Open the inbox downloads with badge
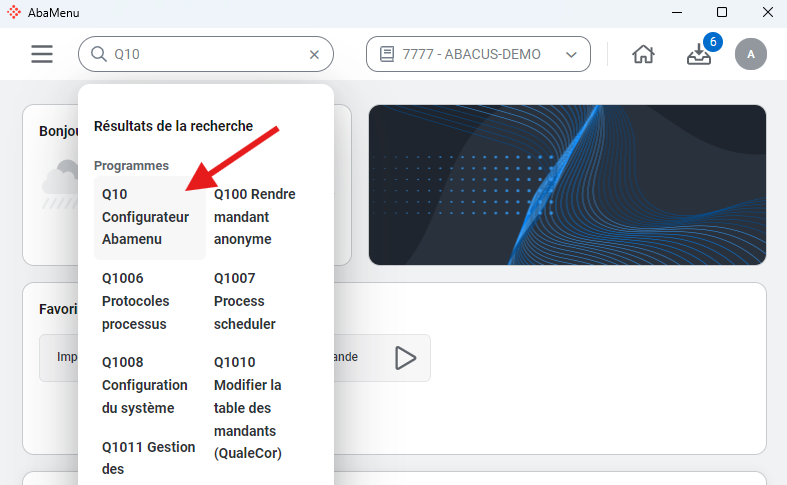Viewport: 787px width, 485px height. click(699, 55)
